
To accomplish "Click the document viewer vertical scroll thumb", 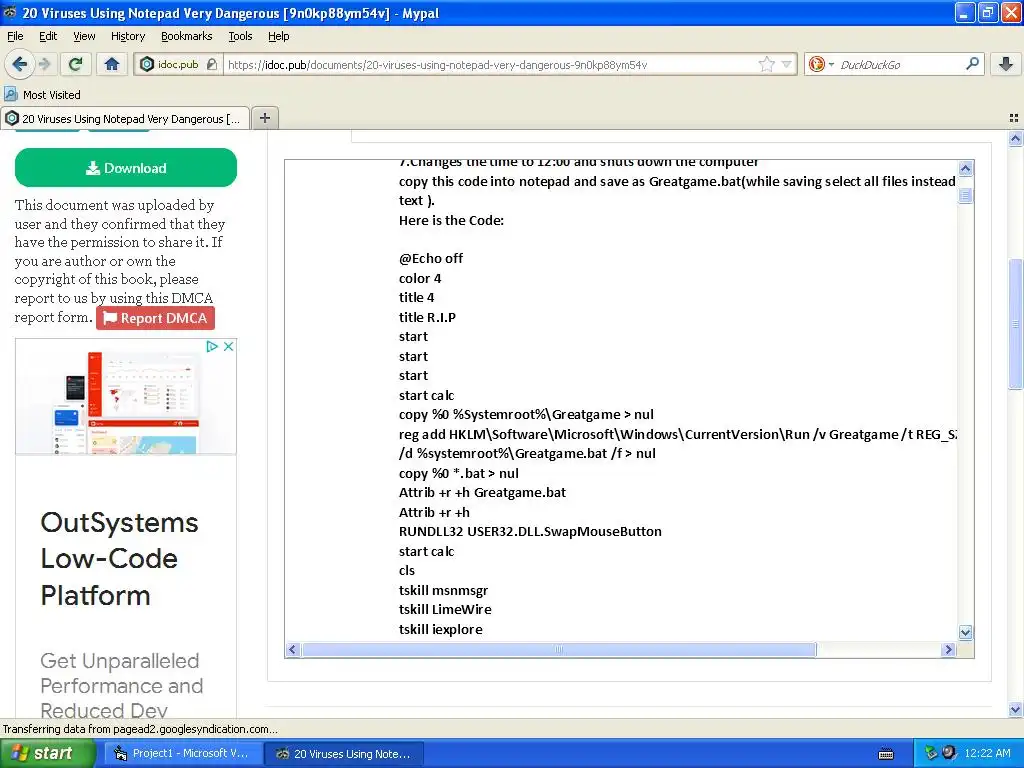I will (965, 195).
